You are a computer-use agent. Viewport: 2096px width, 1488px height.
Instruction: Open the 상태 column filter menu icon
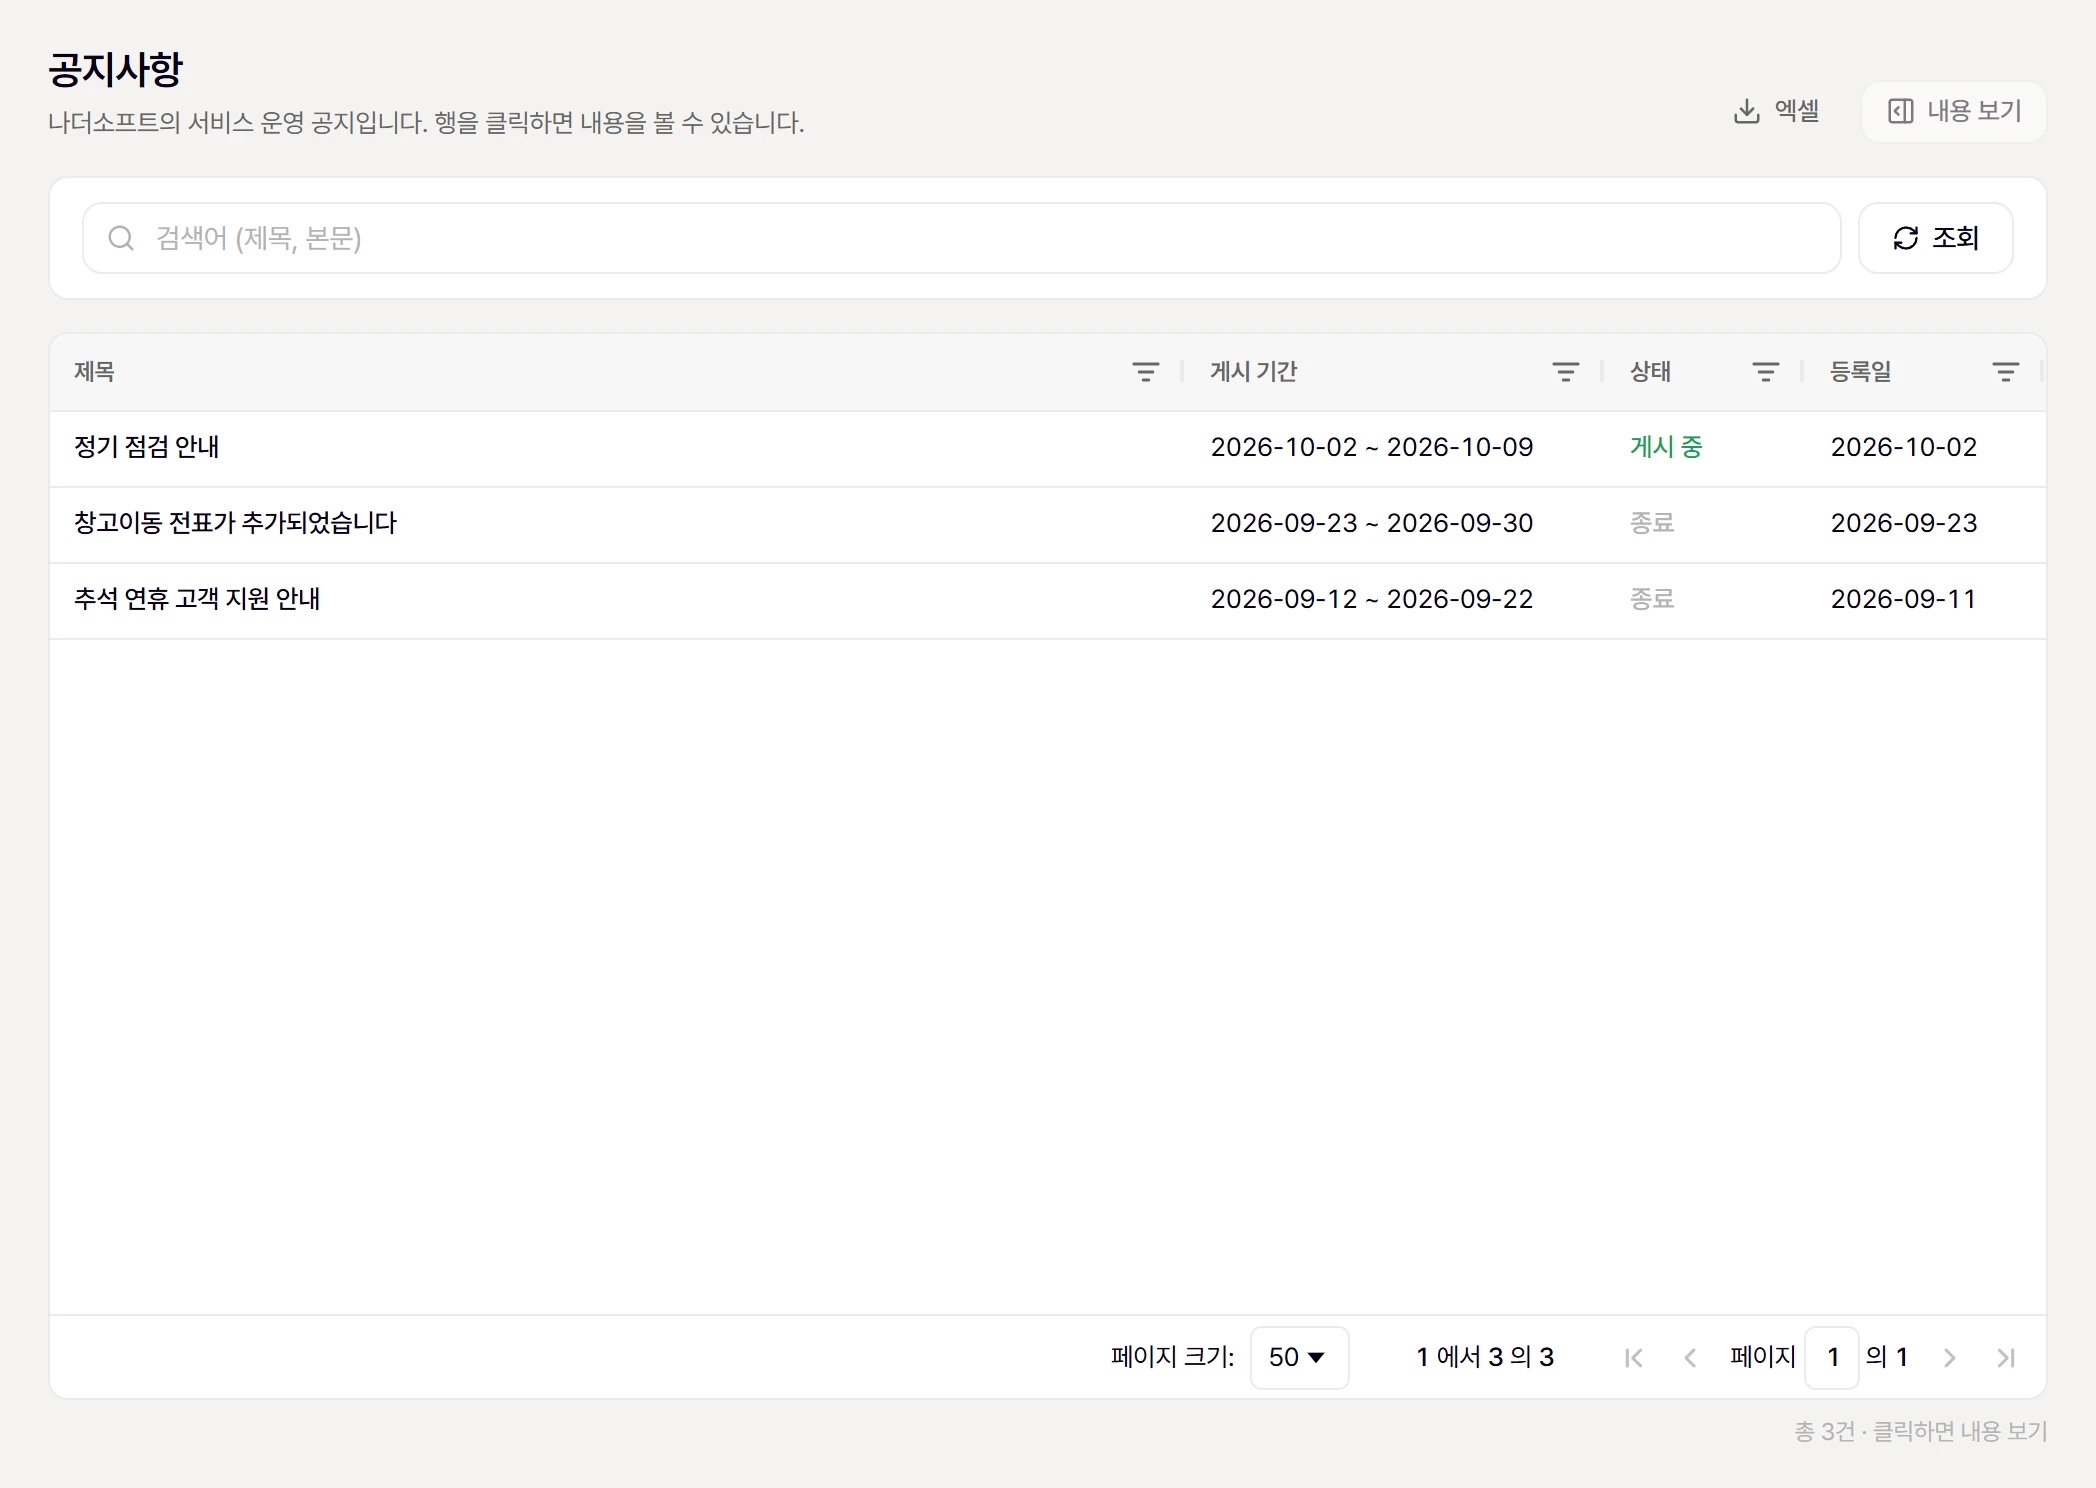point(1765,372)
